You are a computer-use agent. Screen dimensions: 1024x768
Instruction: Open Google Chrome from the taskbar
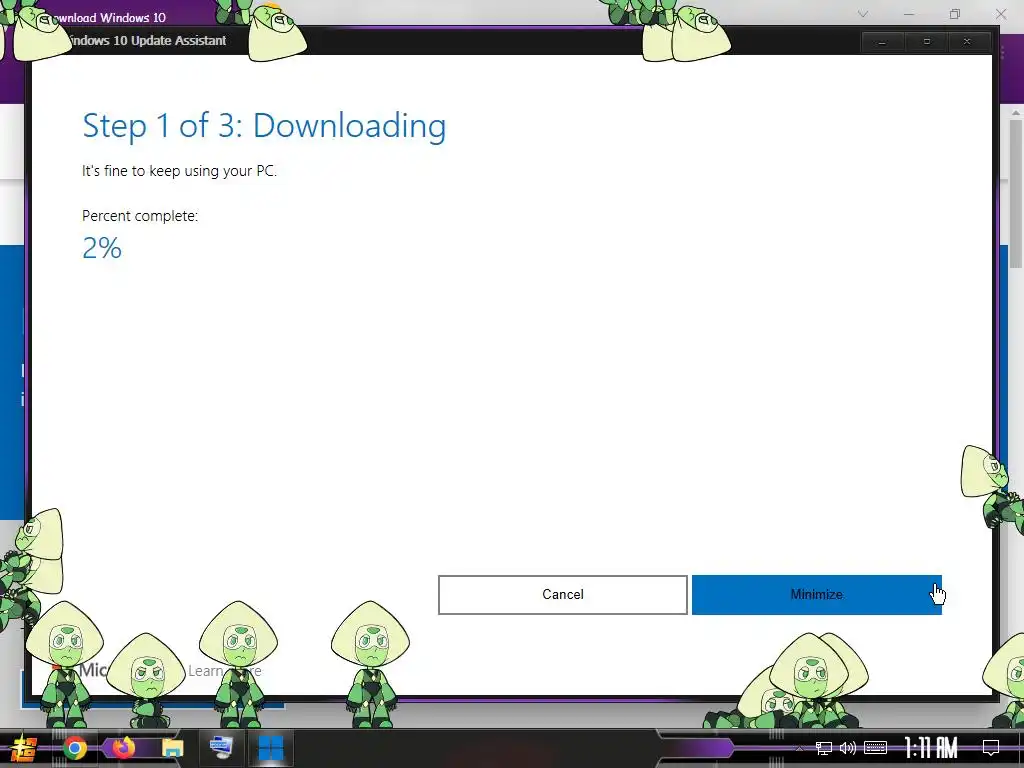click(74, 748)
